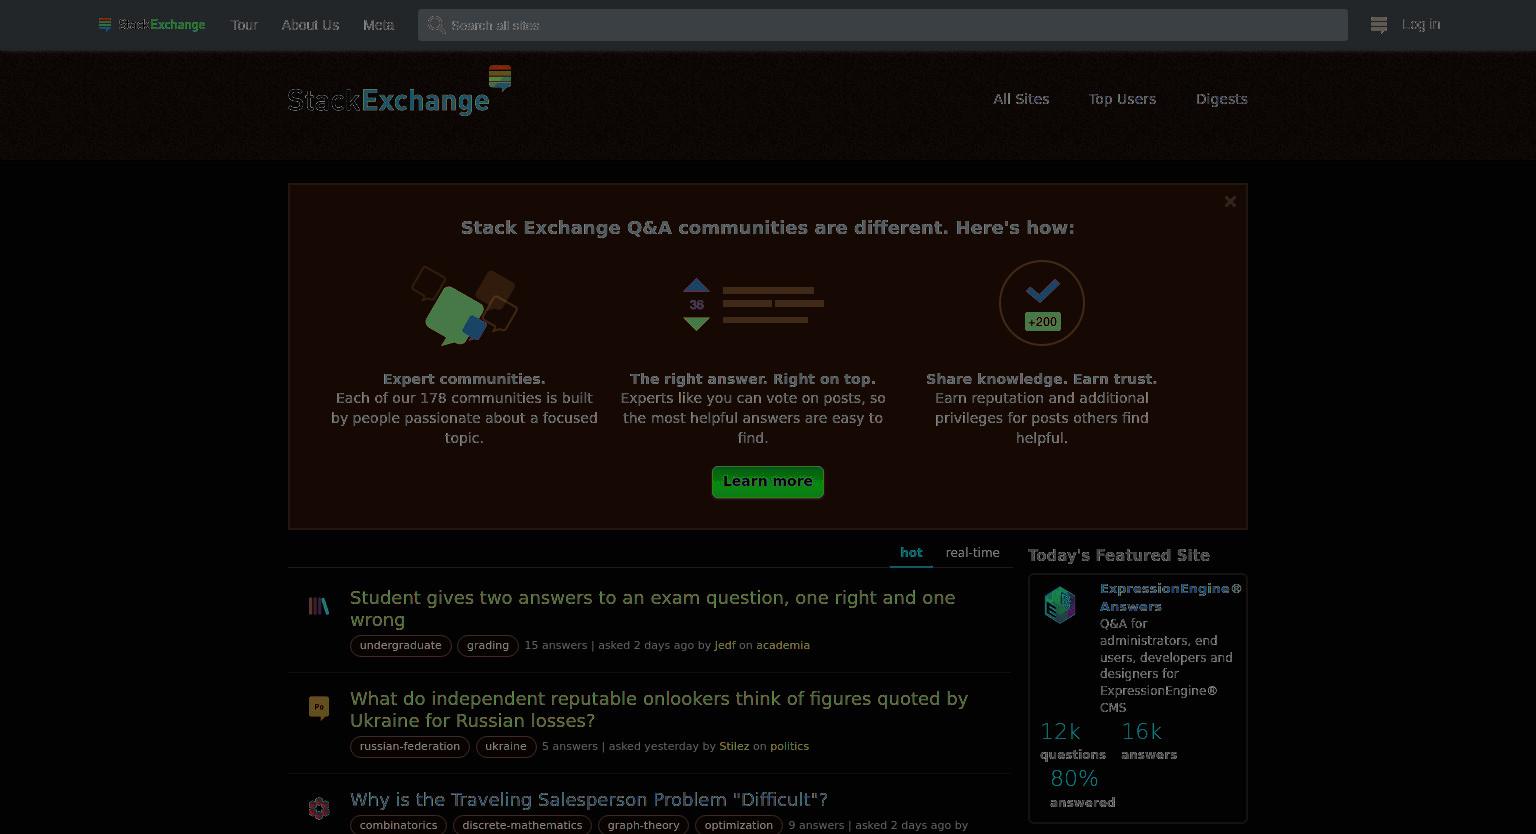Select the optimization tag
Image resolution: width=1536 pixels, height=834 pixels.
(x=738, y=825)
